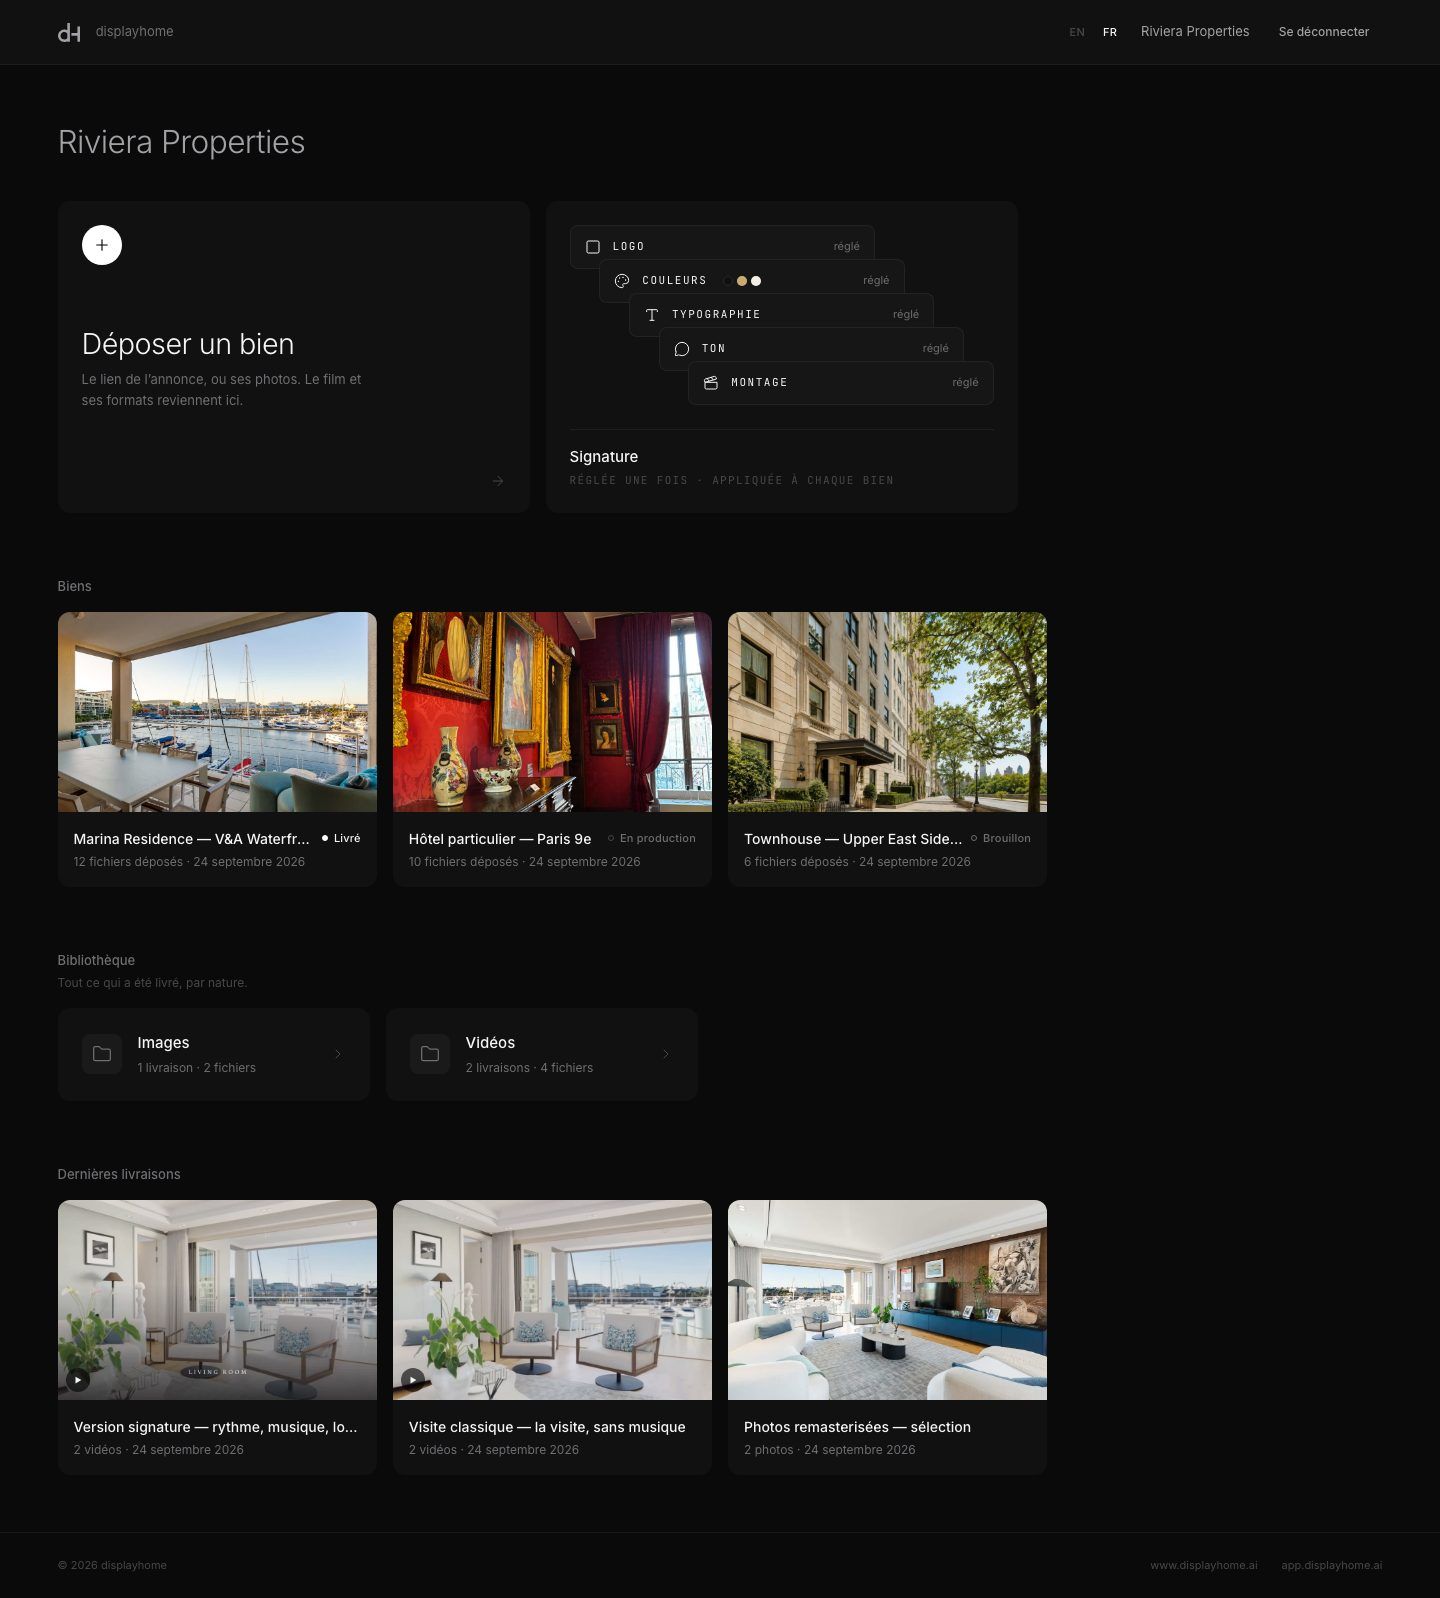The image size is (1440, 1598).
Task: Click the Ton speech bubble icon
Action: pyautogui.click(x=682, y=349)
